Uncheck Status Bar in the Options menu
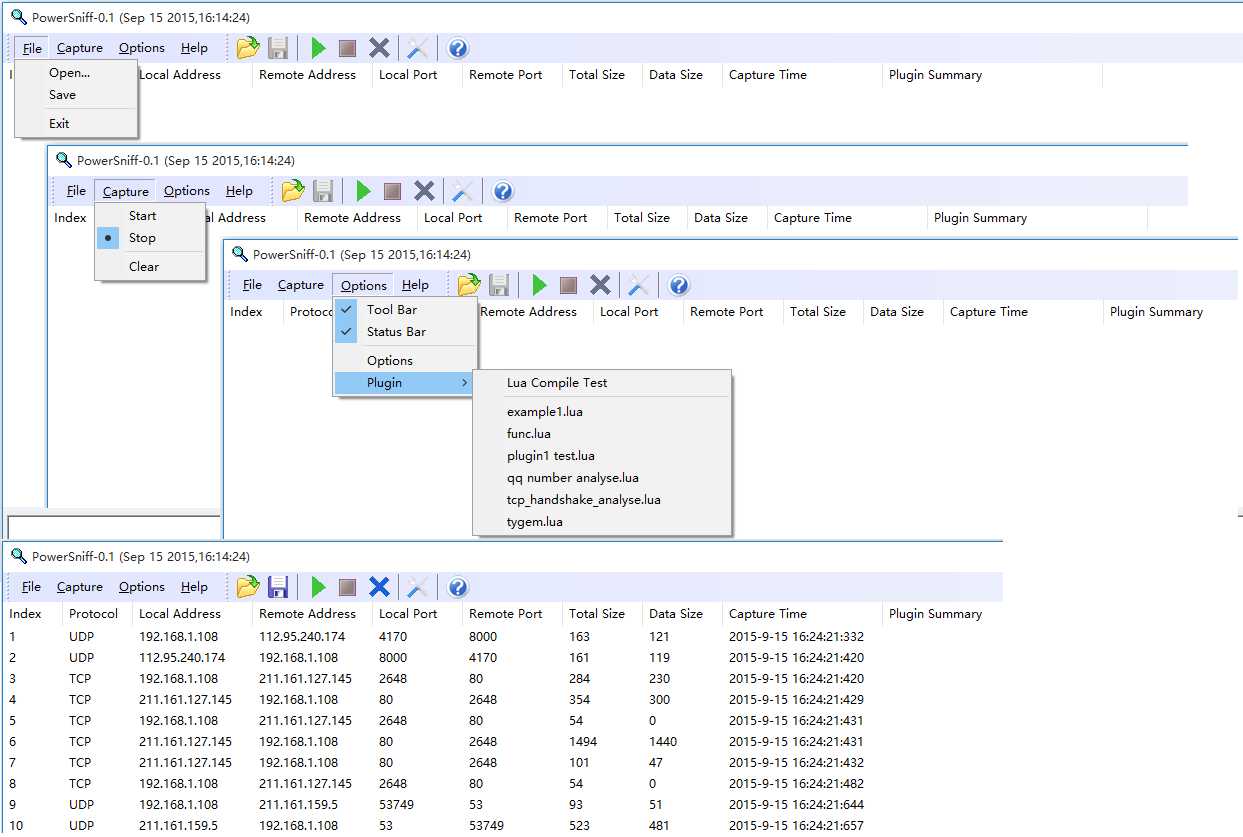The width and height of the screenshot is (1243, 837). tap(405, 332)
